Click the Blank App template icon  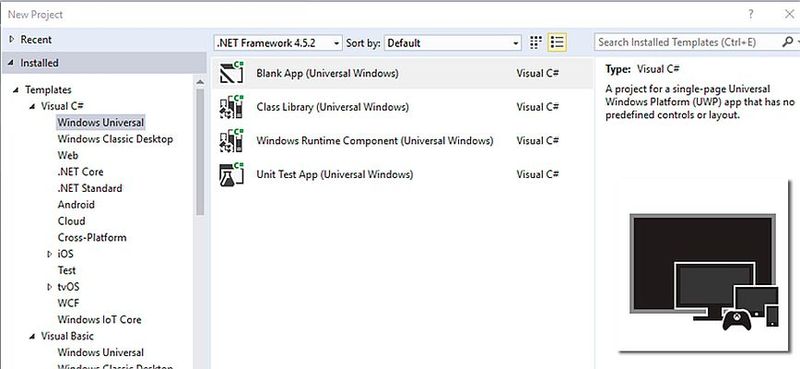[x=231, y=73]
